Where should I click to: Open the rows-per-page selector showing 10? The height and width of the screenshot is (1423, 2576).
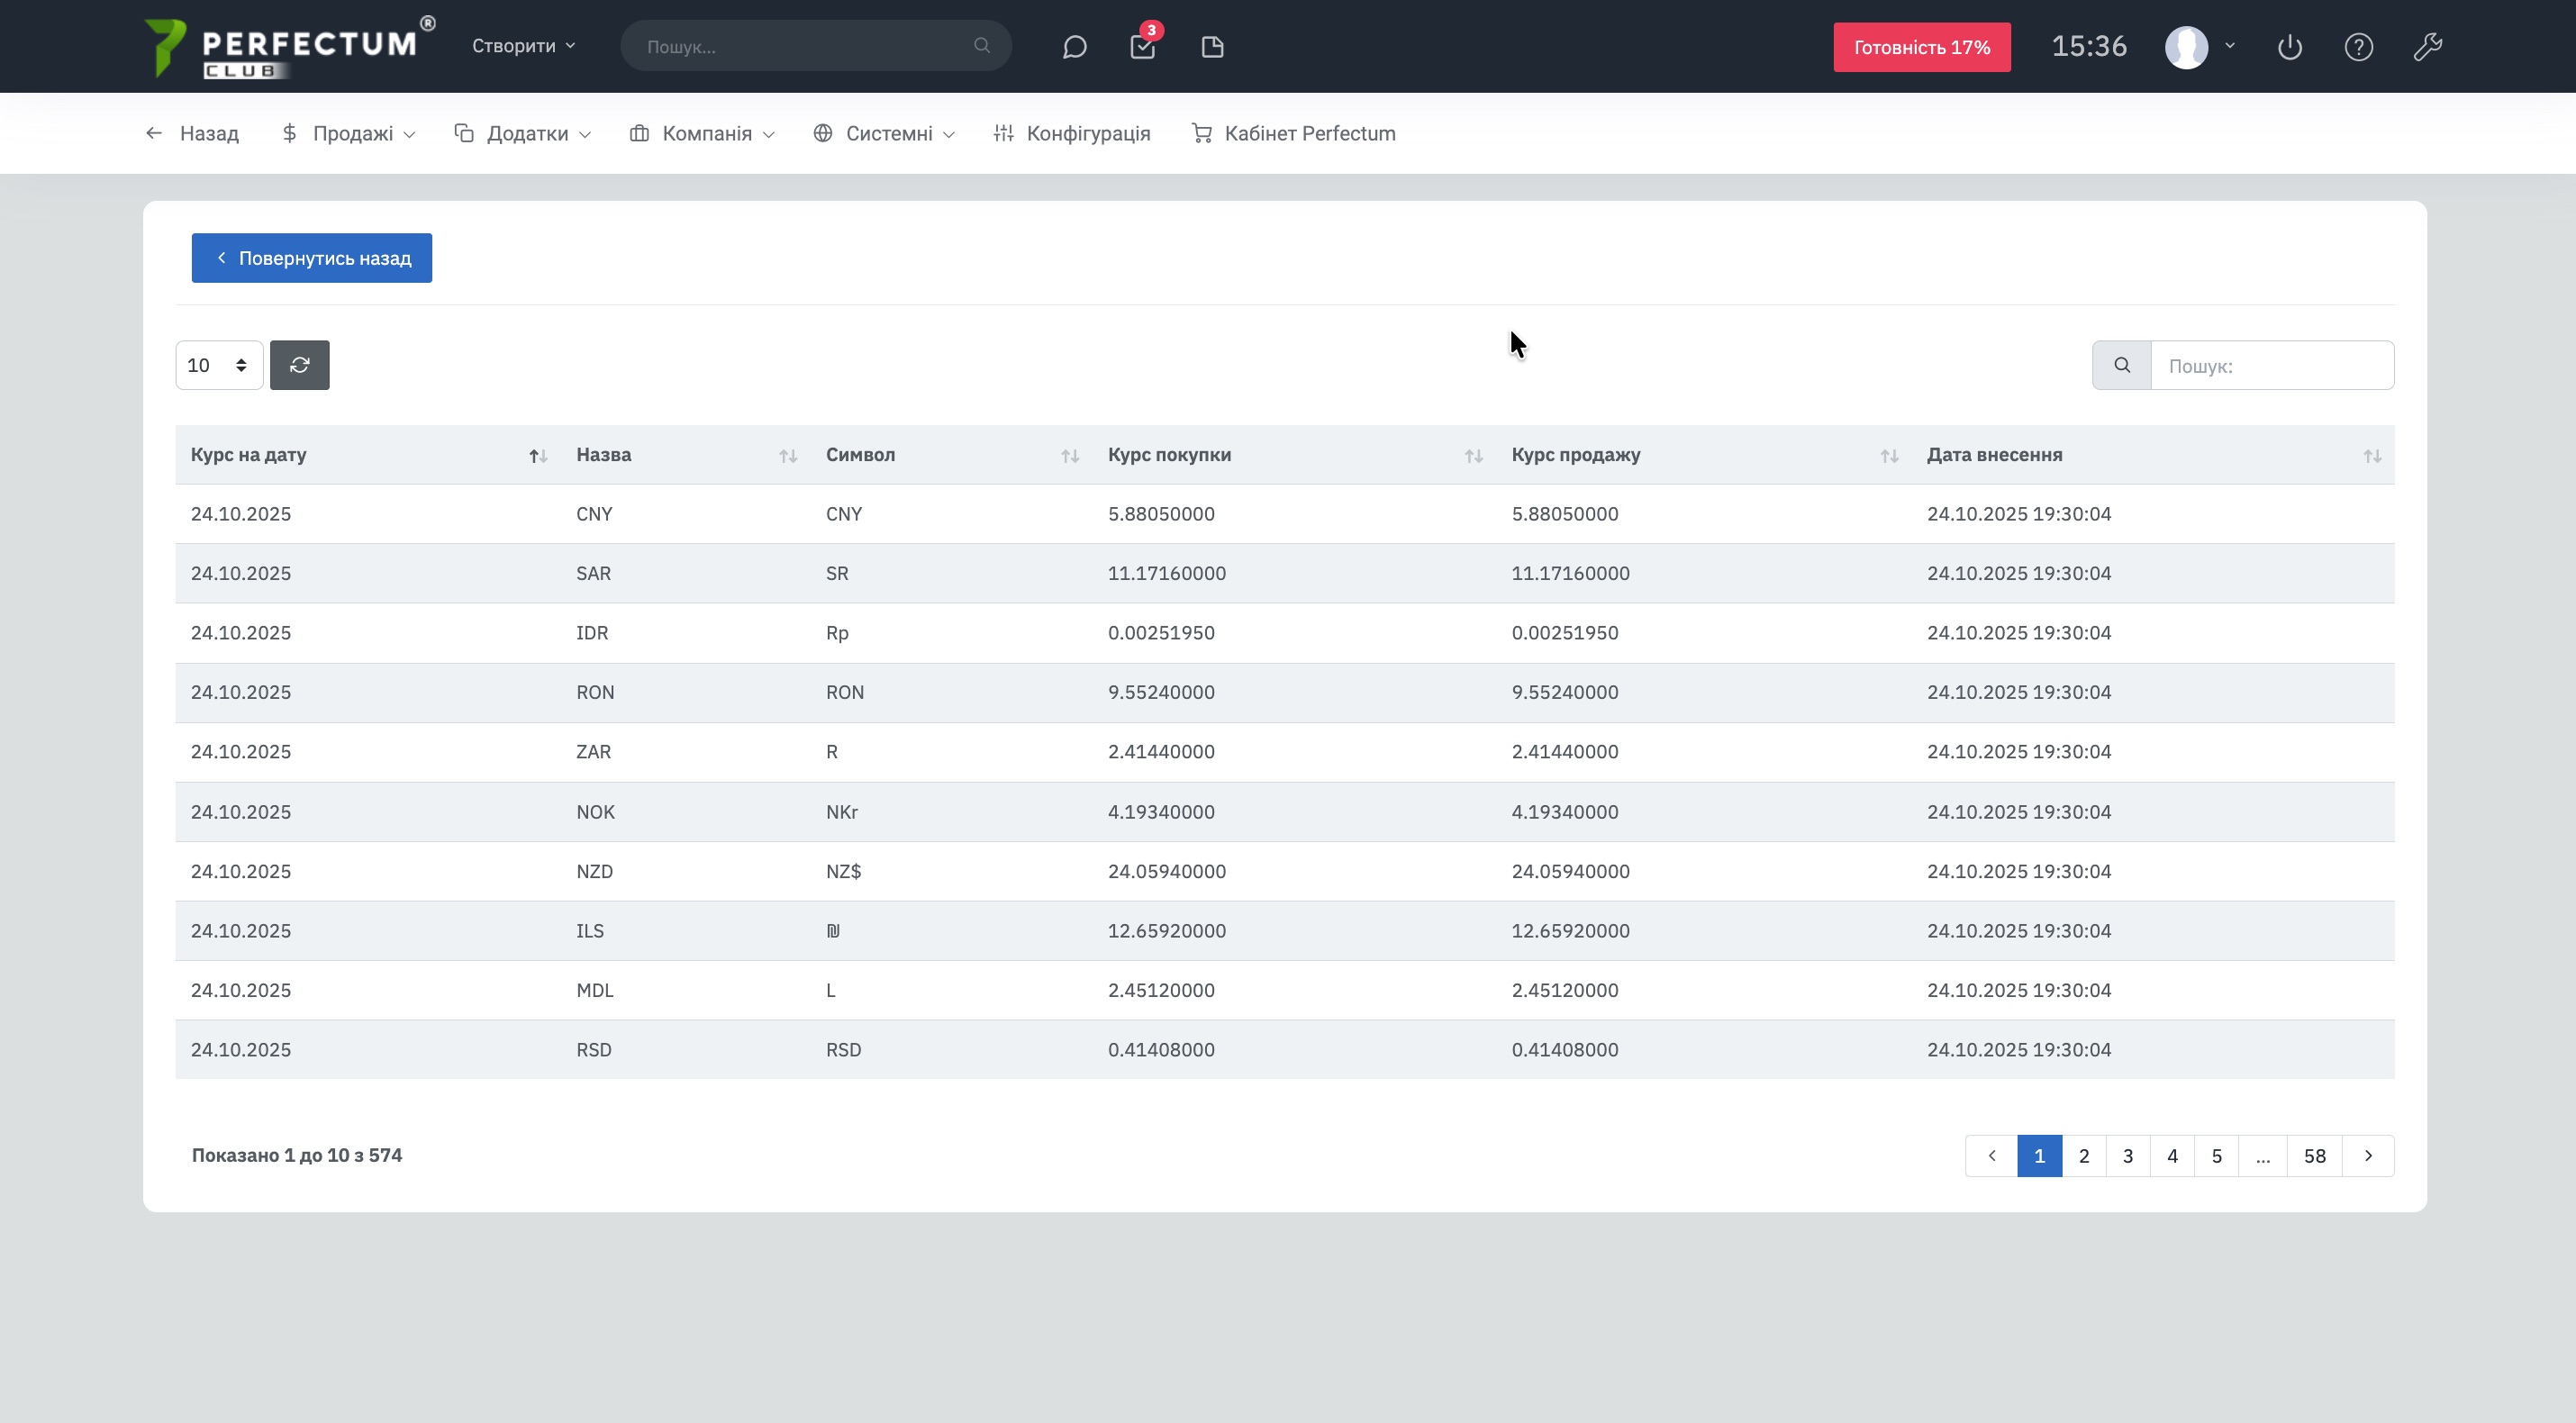click(x=218, y=365)
